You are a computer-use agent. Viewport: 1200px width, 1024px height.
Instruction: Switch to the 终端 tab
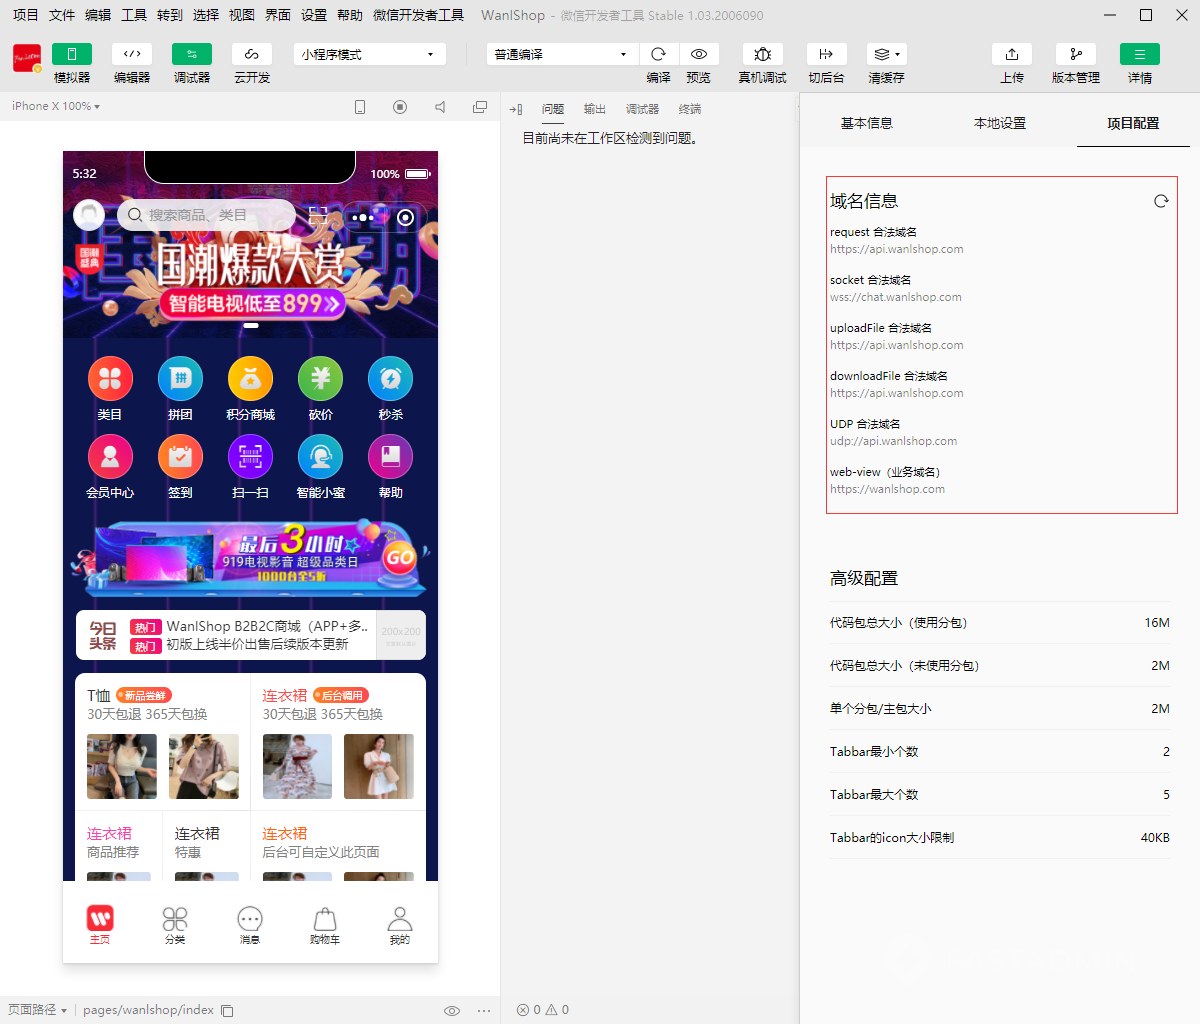(x=690, y=109)
